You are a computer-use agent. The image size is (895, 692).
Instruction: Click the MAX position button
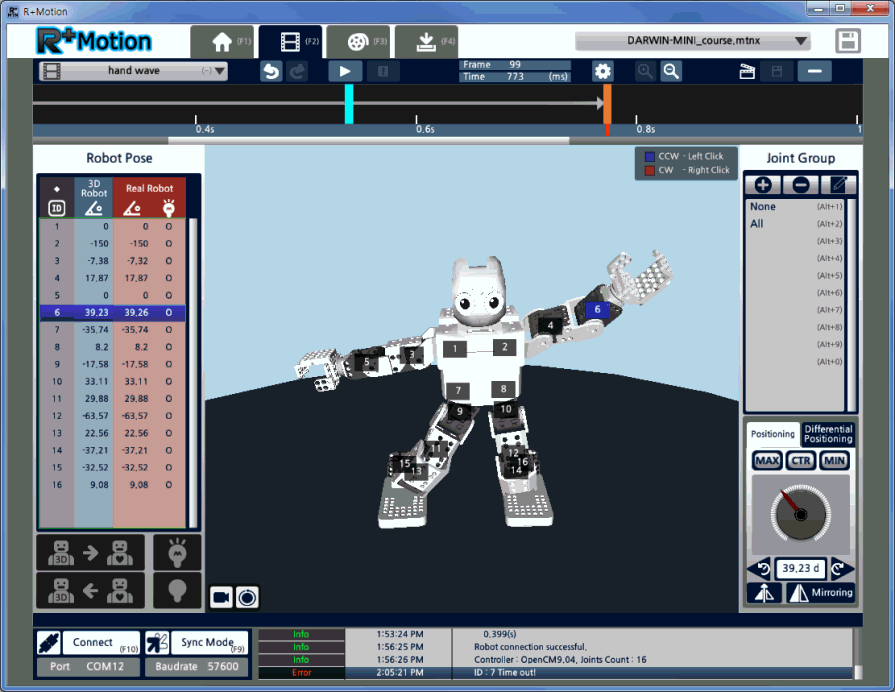767,461
